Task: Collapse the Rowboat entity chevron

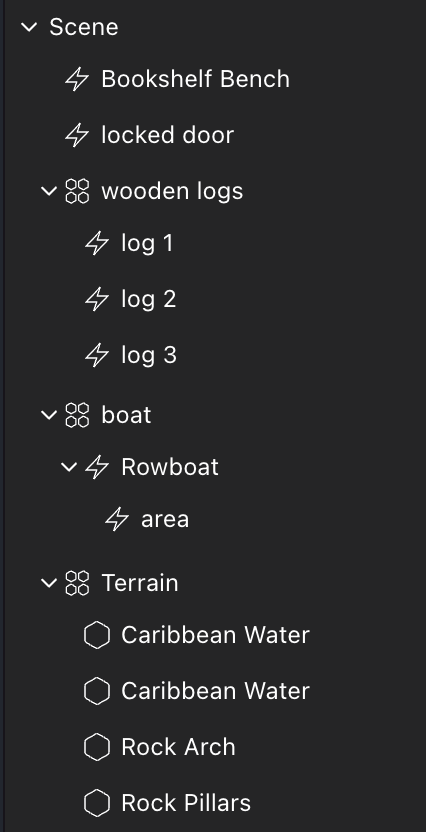Action: pos(69,467)
